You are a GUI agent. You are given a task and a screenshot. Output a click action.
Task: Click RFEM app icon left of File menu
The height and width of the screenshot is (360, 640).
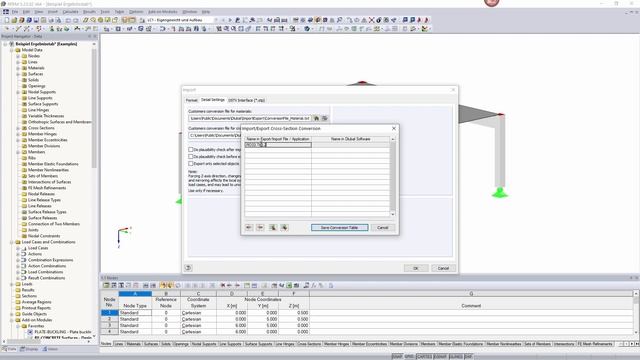point(6,12)
